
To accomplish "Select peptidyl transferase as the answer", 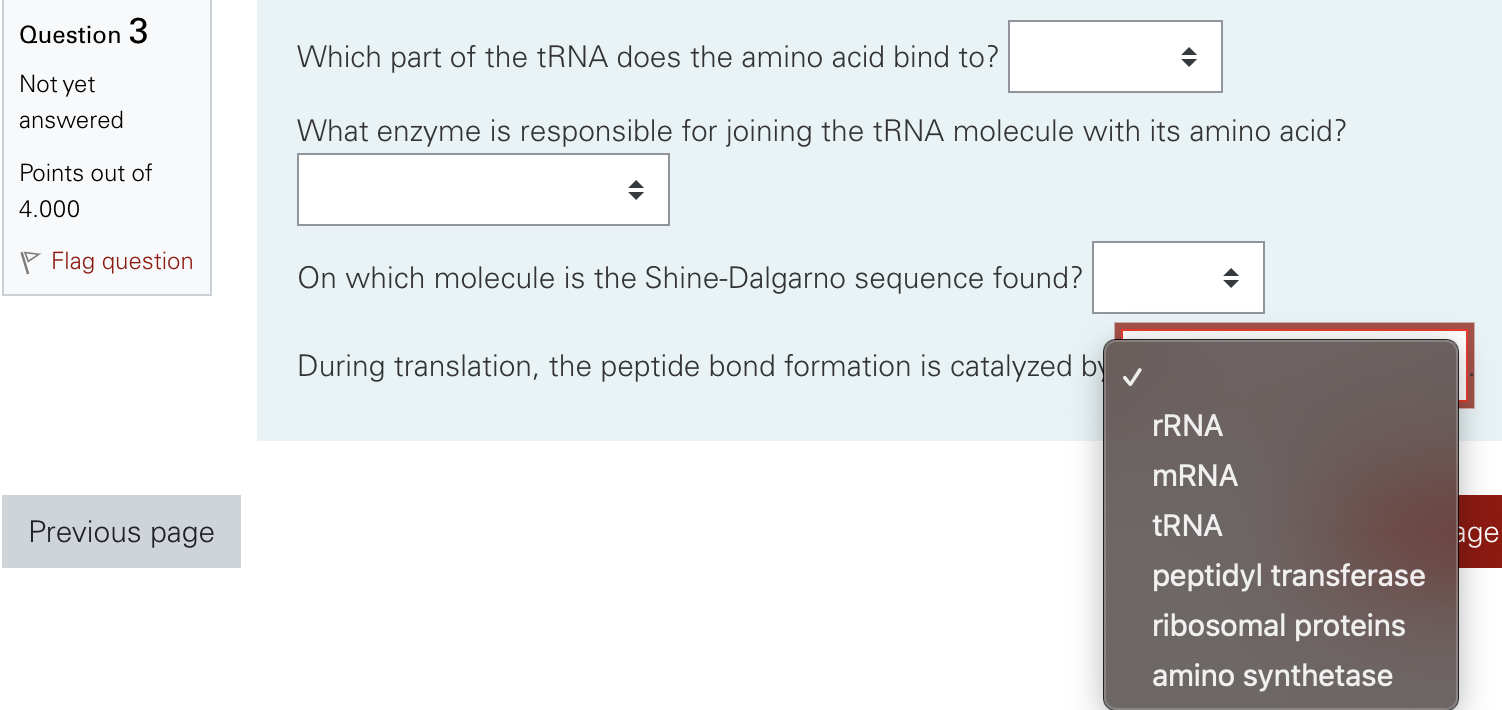I will [x=1288, y=575].
